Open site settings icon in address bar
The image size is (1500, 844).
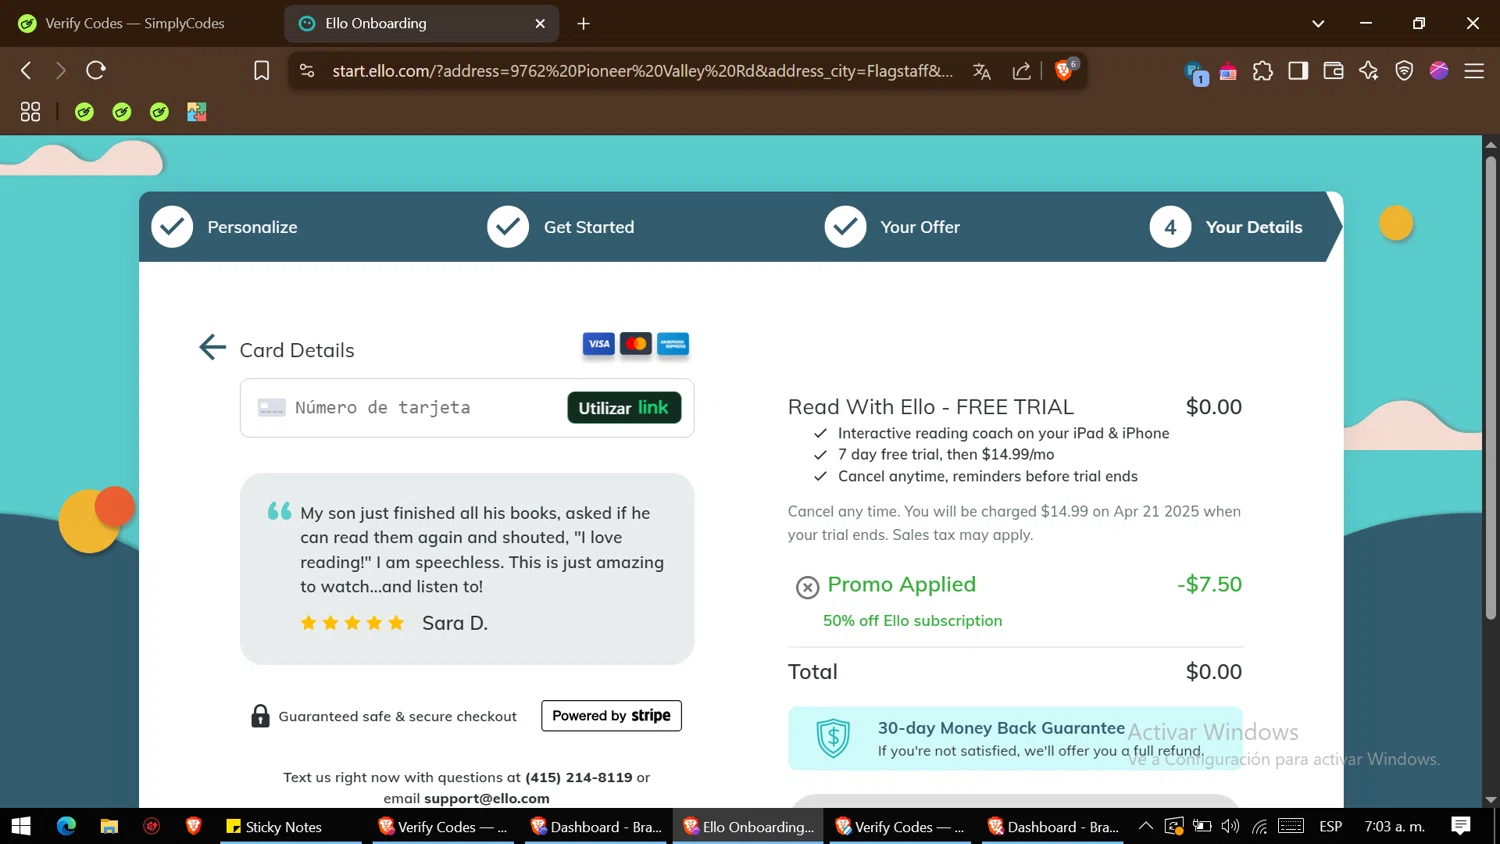point(307,71)
